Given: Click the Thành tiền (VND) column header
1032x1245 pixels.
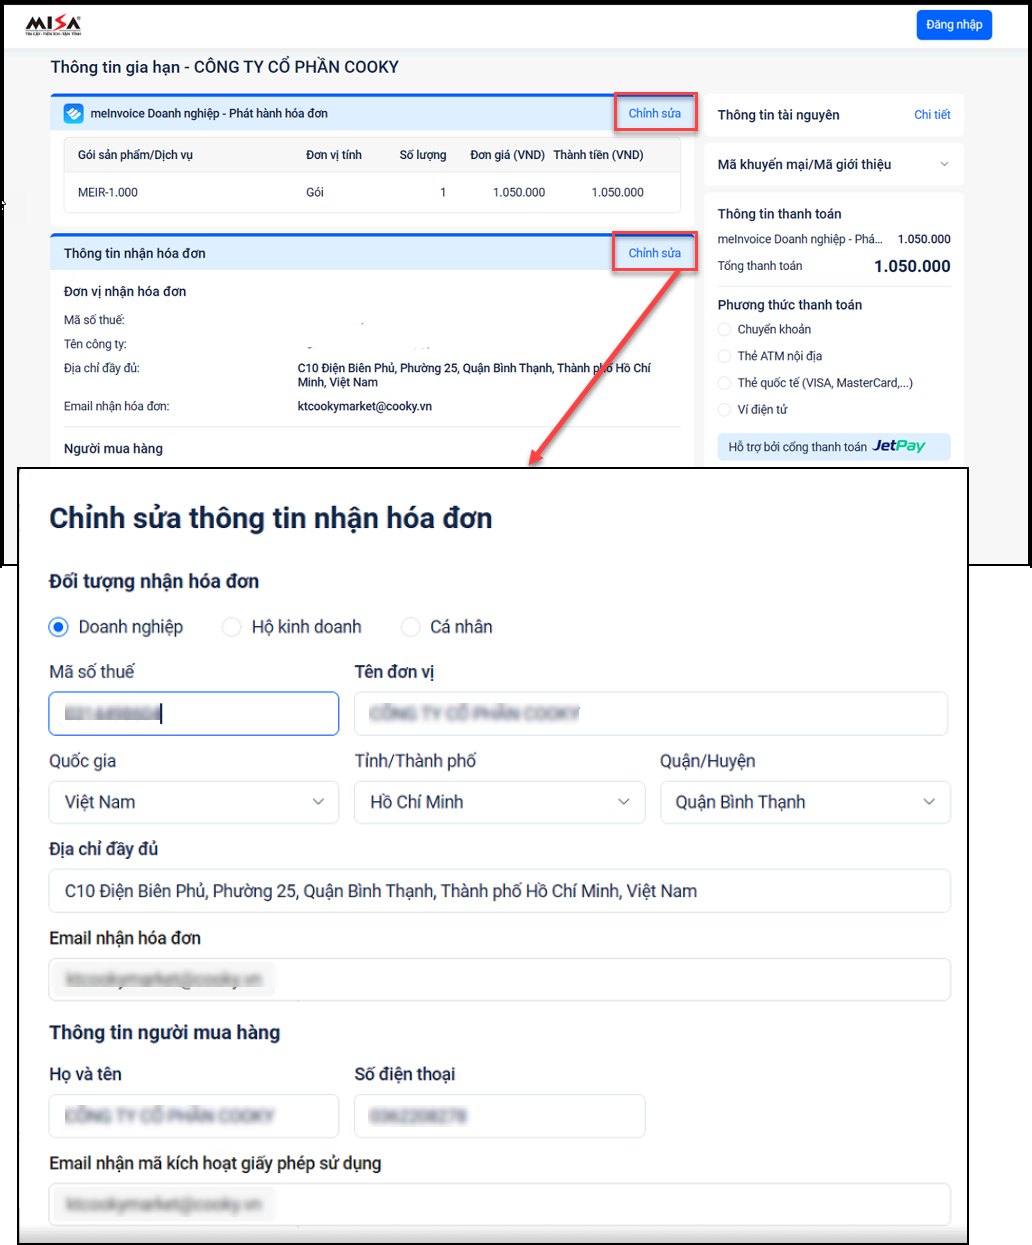Looking at the screenshot, I should coord(599,155).
